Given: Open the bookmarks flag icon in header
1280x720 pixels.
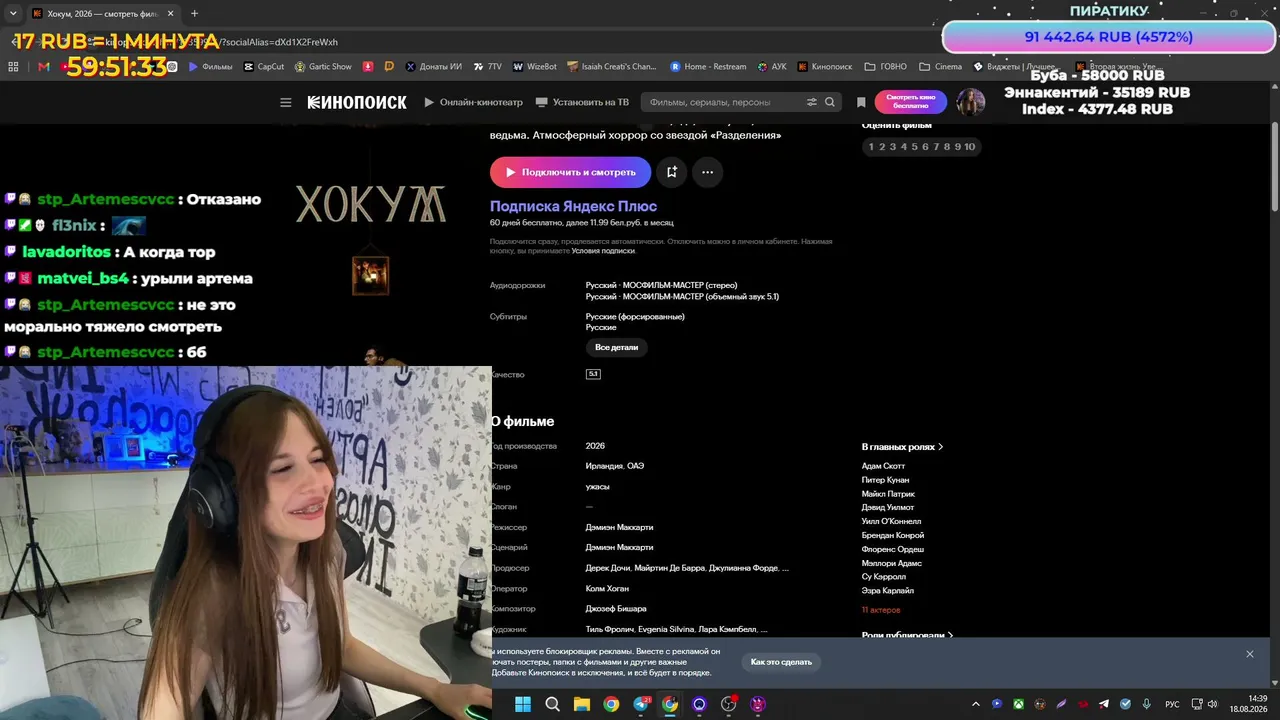Looking at the screenshot, I should (x=861, y=102).
